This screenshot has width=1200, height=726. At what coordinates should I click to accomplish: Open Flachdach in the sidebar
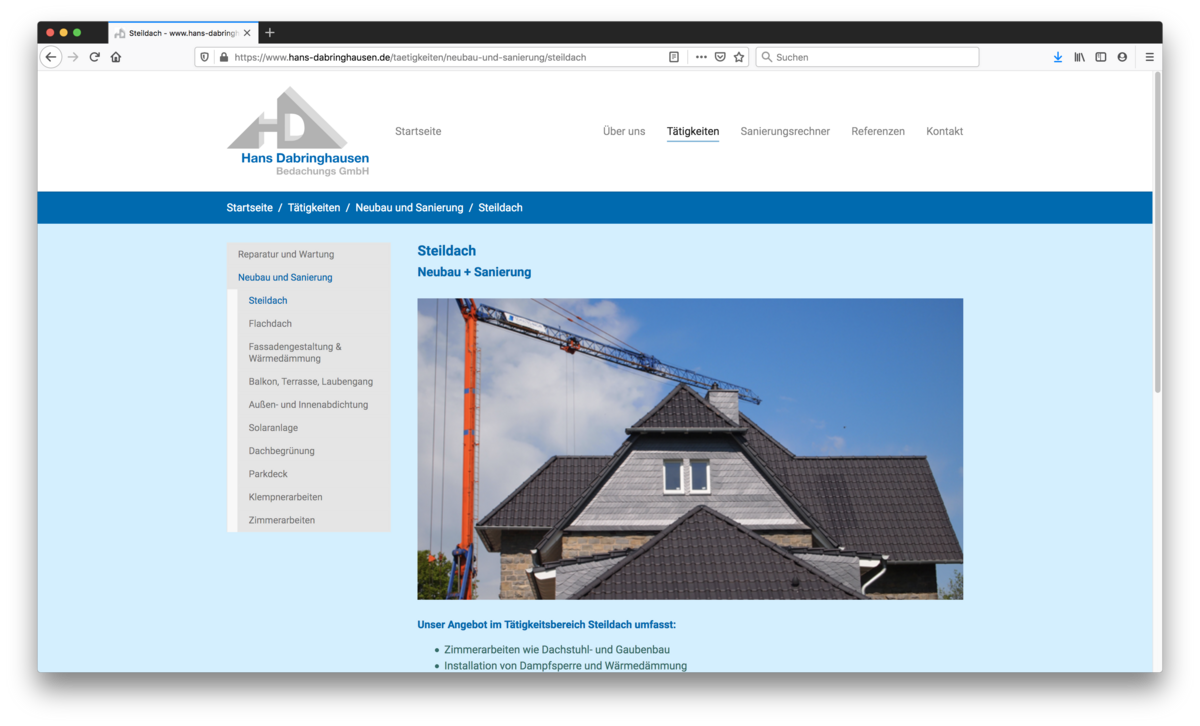pyautogui.click(x=270, y=323)
